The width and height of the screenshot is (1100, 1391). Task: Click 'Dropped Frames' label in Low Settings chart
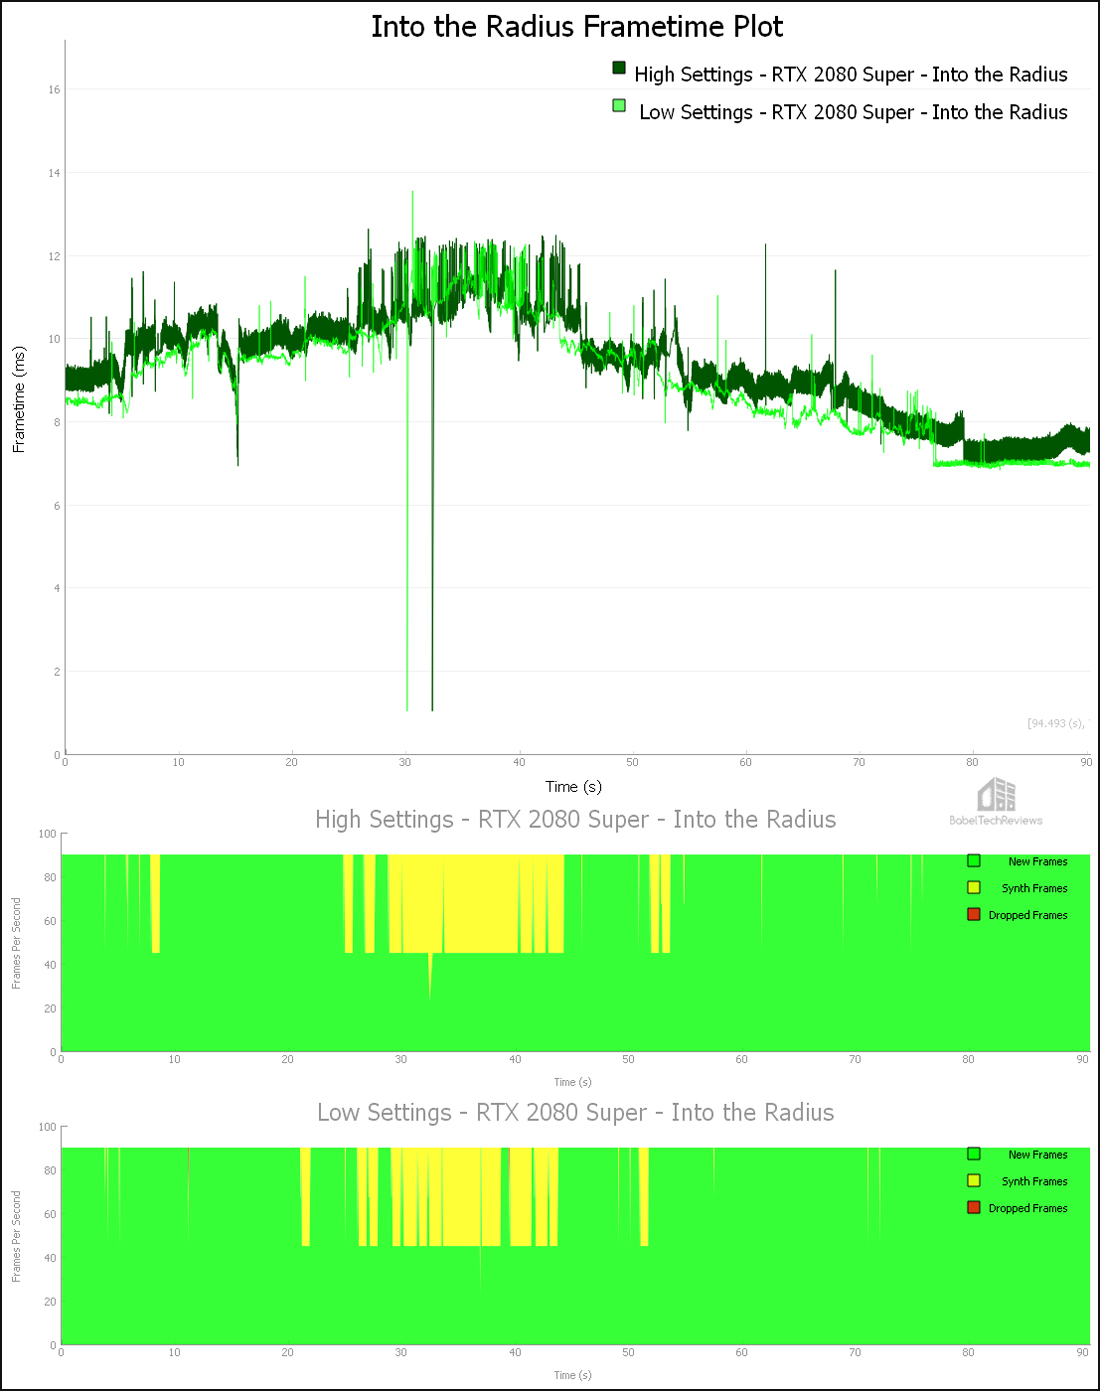click(1028, 1208)
